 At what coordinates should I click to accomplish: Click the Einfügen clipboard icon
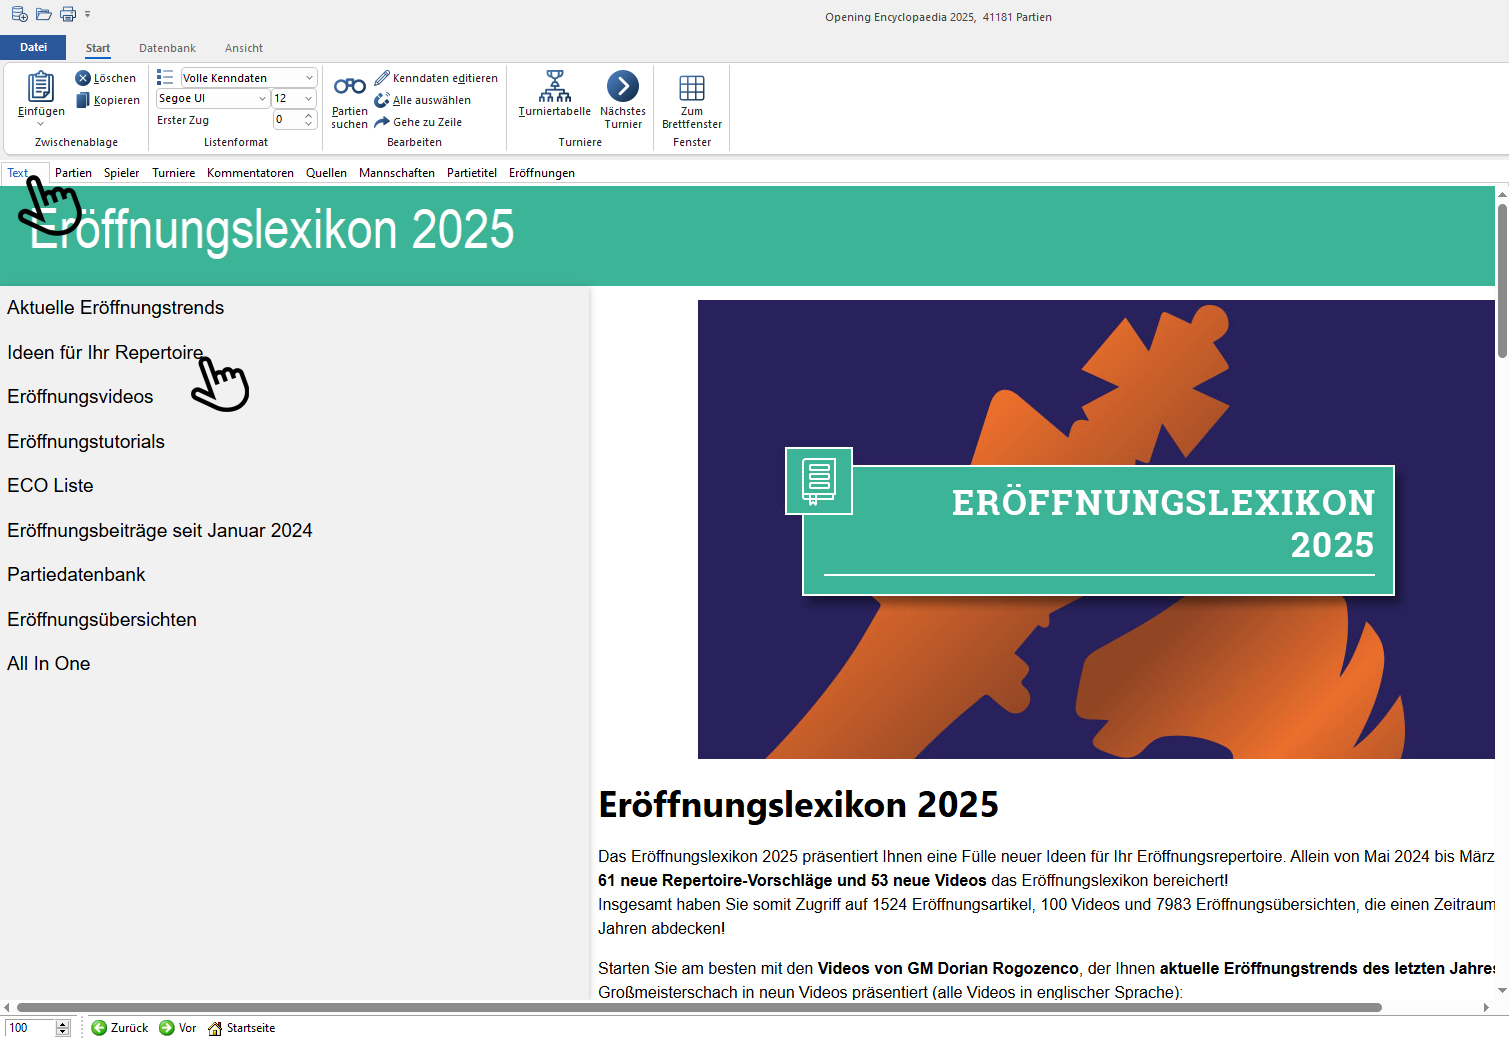40,87
